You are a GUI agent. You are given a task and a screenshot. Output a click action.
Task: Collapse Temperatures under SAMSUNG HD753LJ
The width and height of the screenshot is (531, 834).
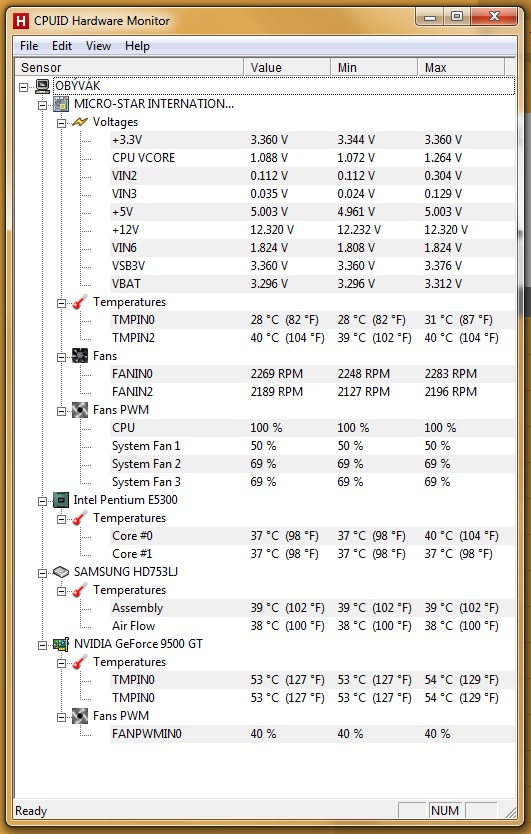click(62, 591)
